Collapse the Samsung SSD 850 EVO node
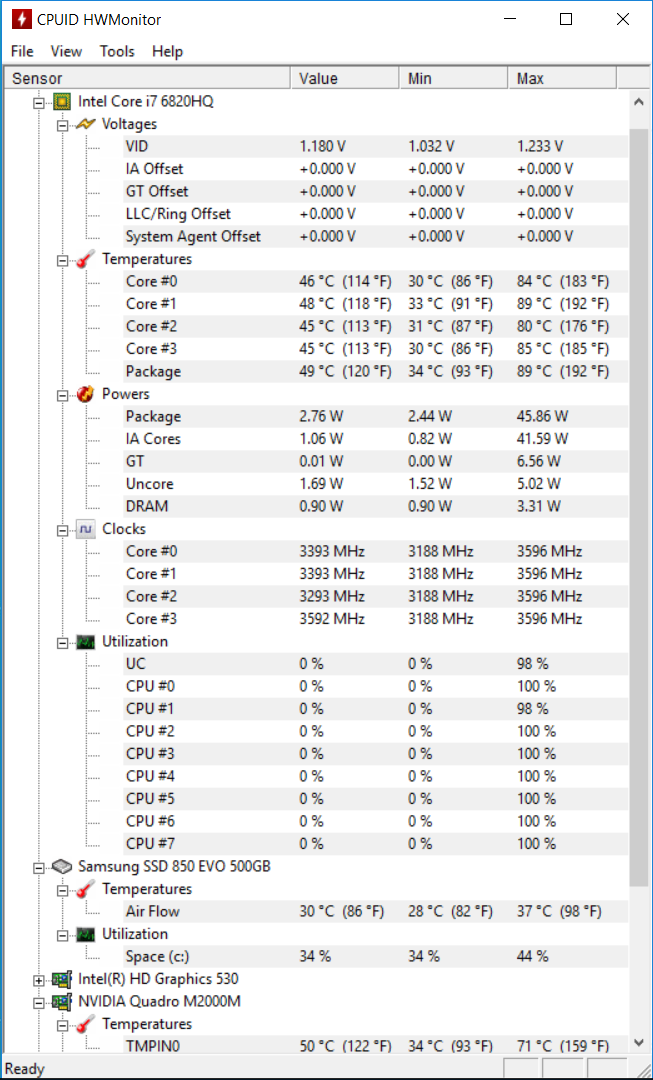 (x=39, y=867)
